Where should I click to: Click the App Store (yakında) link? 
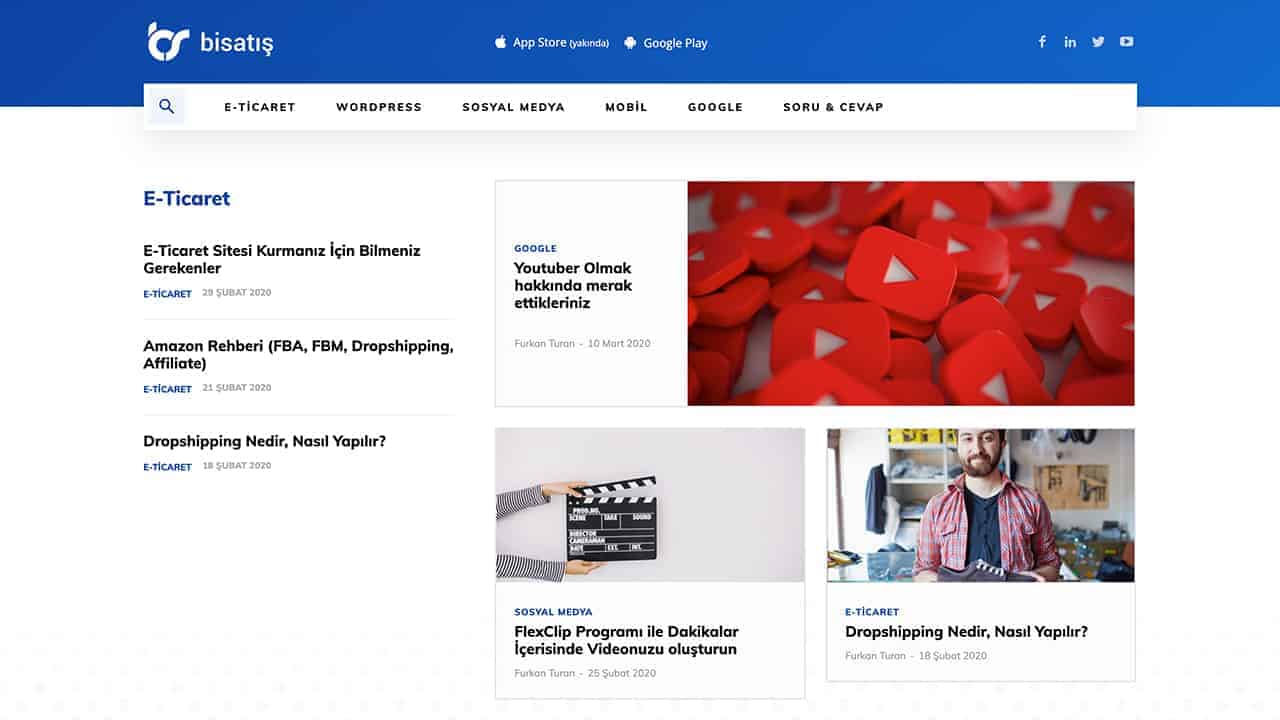click(551, 43)
